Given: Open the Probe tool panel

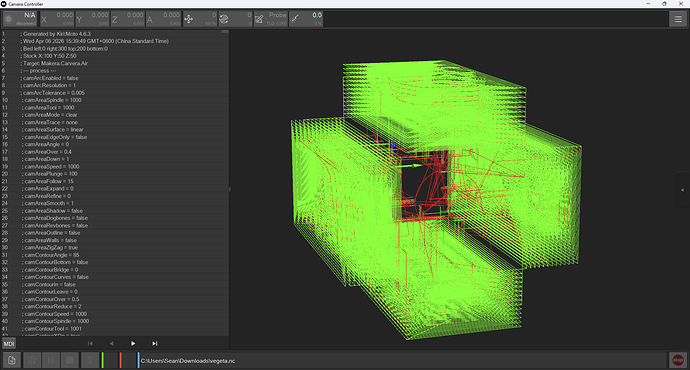Looking at the screenshot, I should [271, 19].
